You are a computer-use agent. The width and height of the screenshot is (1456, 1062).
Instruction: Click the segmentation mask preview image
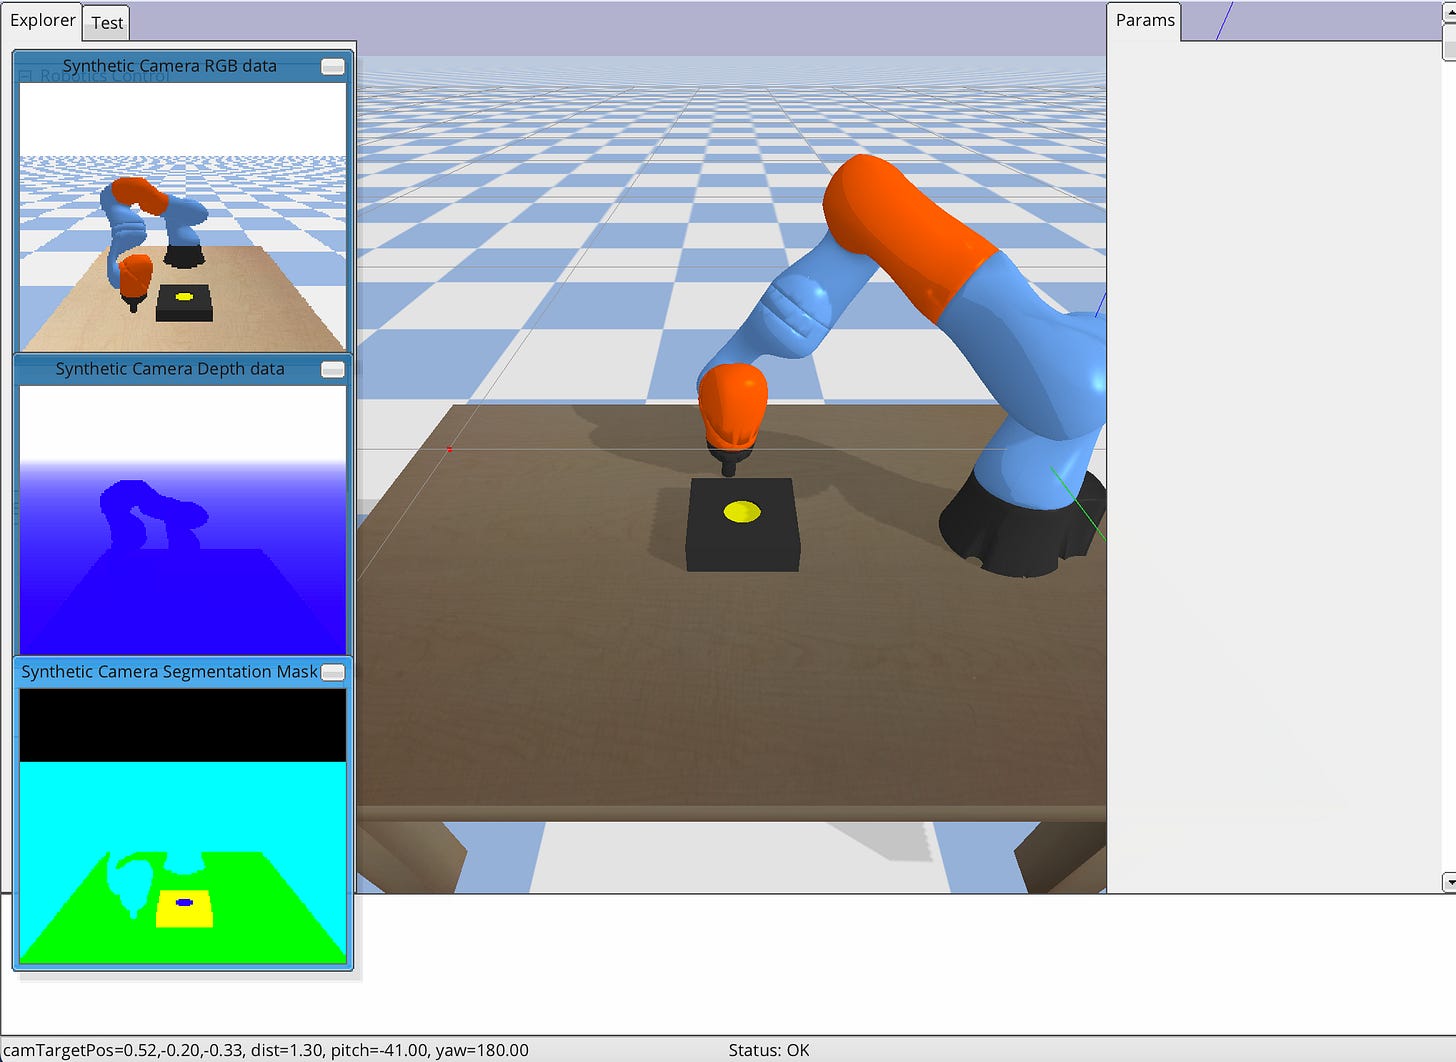click(x=183, y=826)
